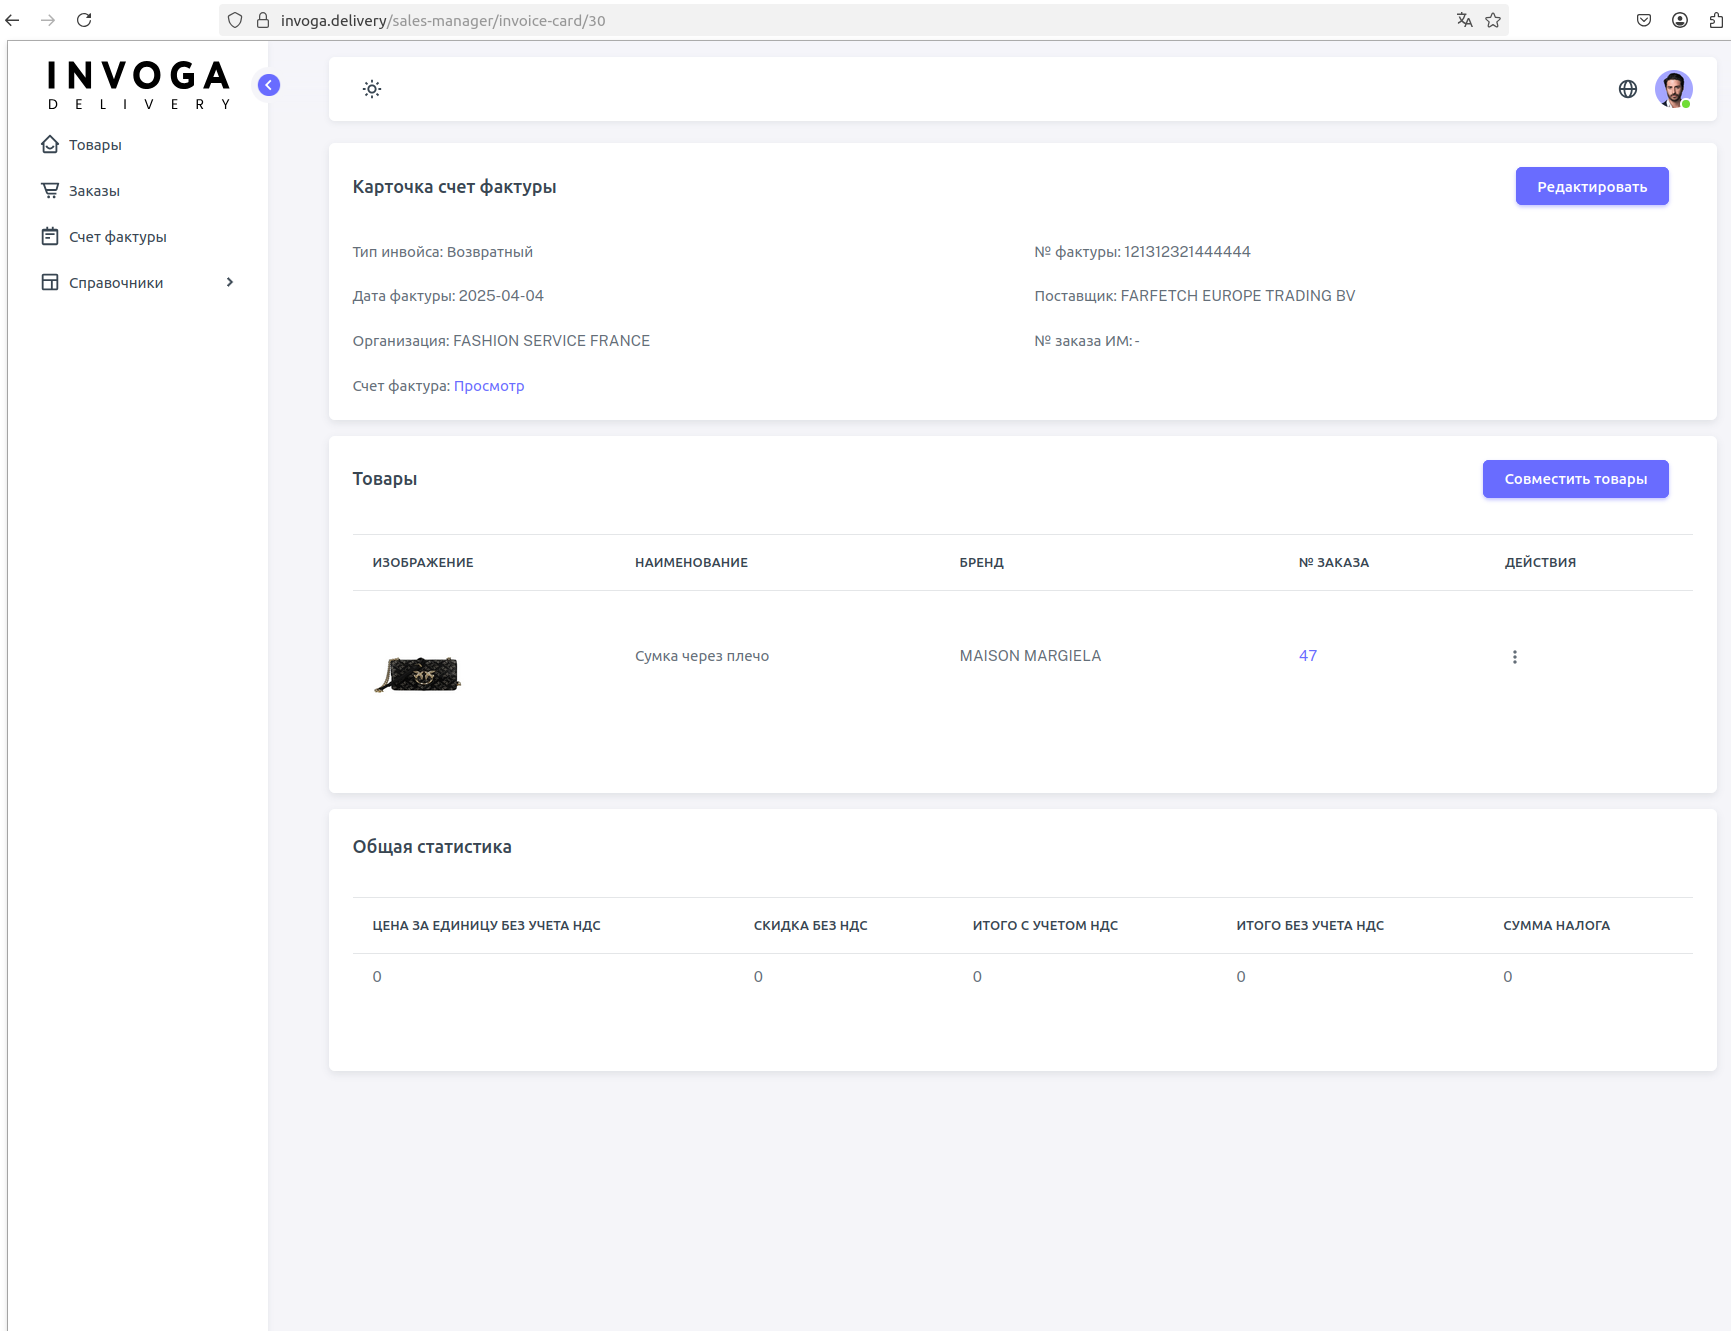
Task: Click the home icon next to Товары
Action: click(50, 144)
